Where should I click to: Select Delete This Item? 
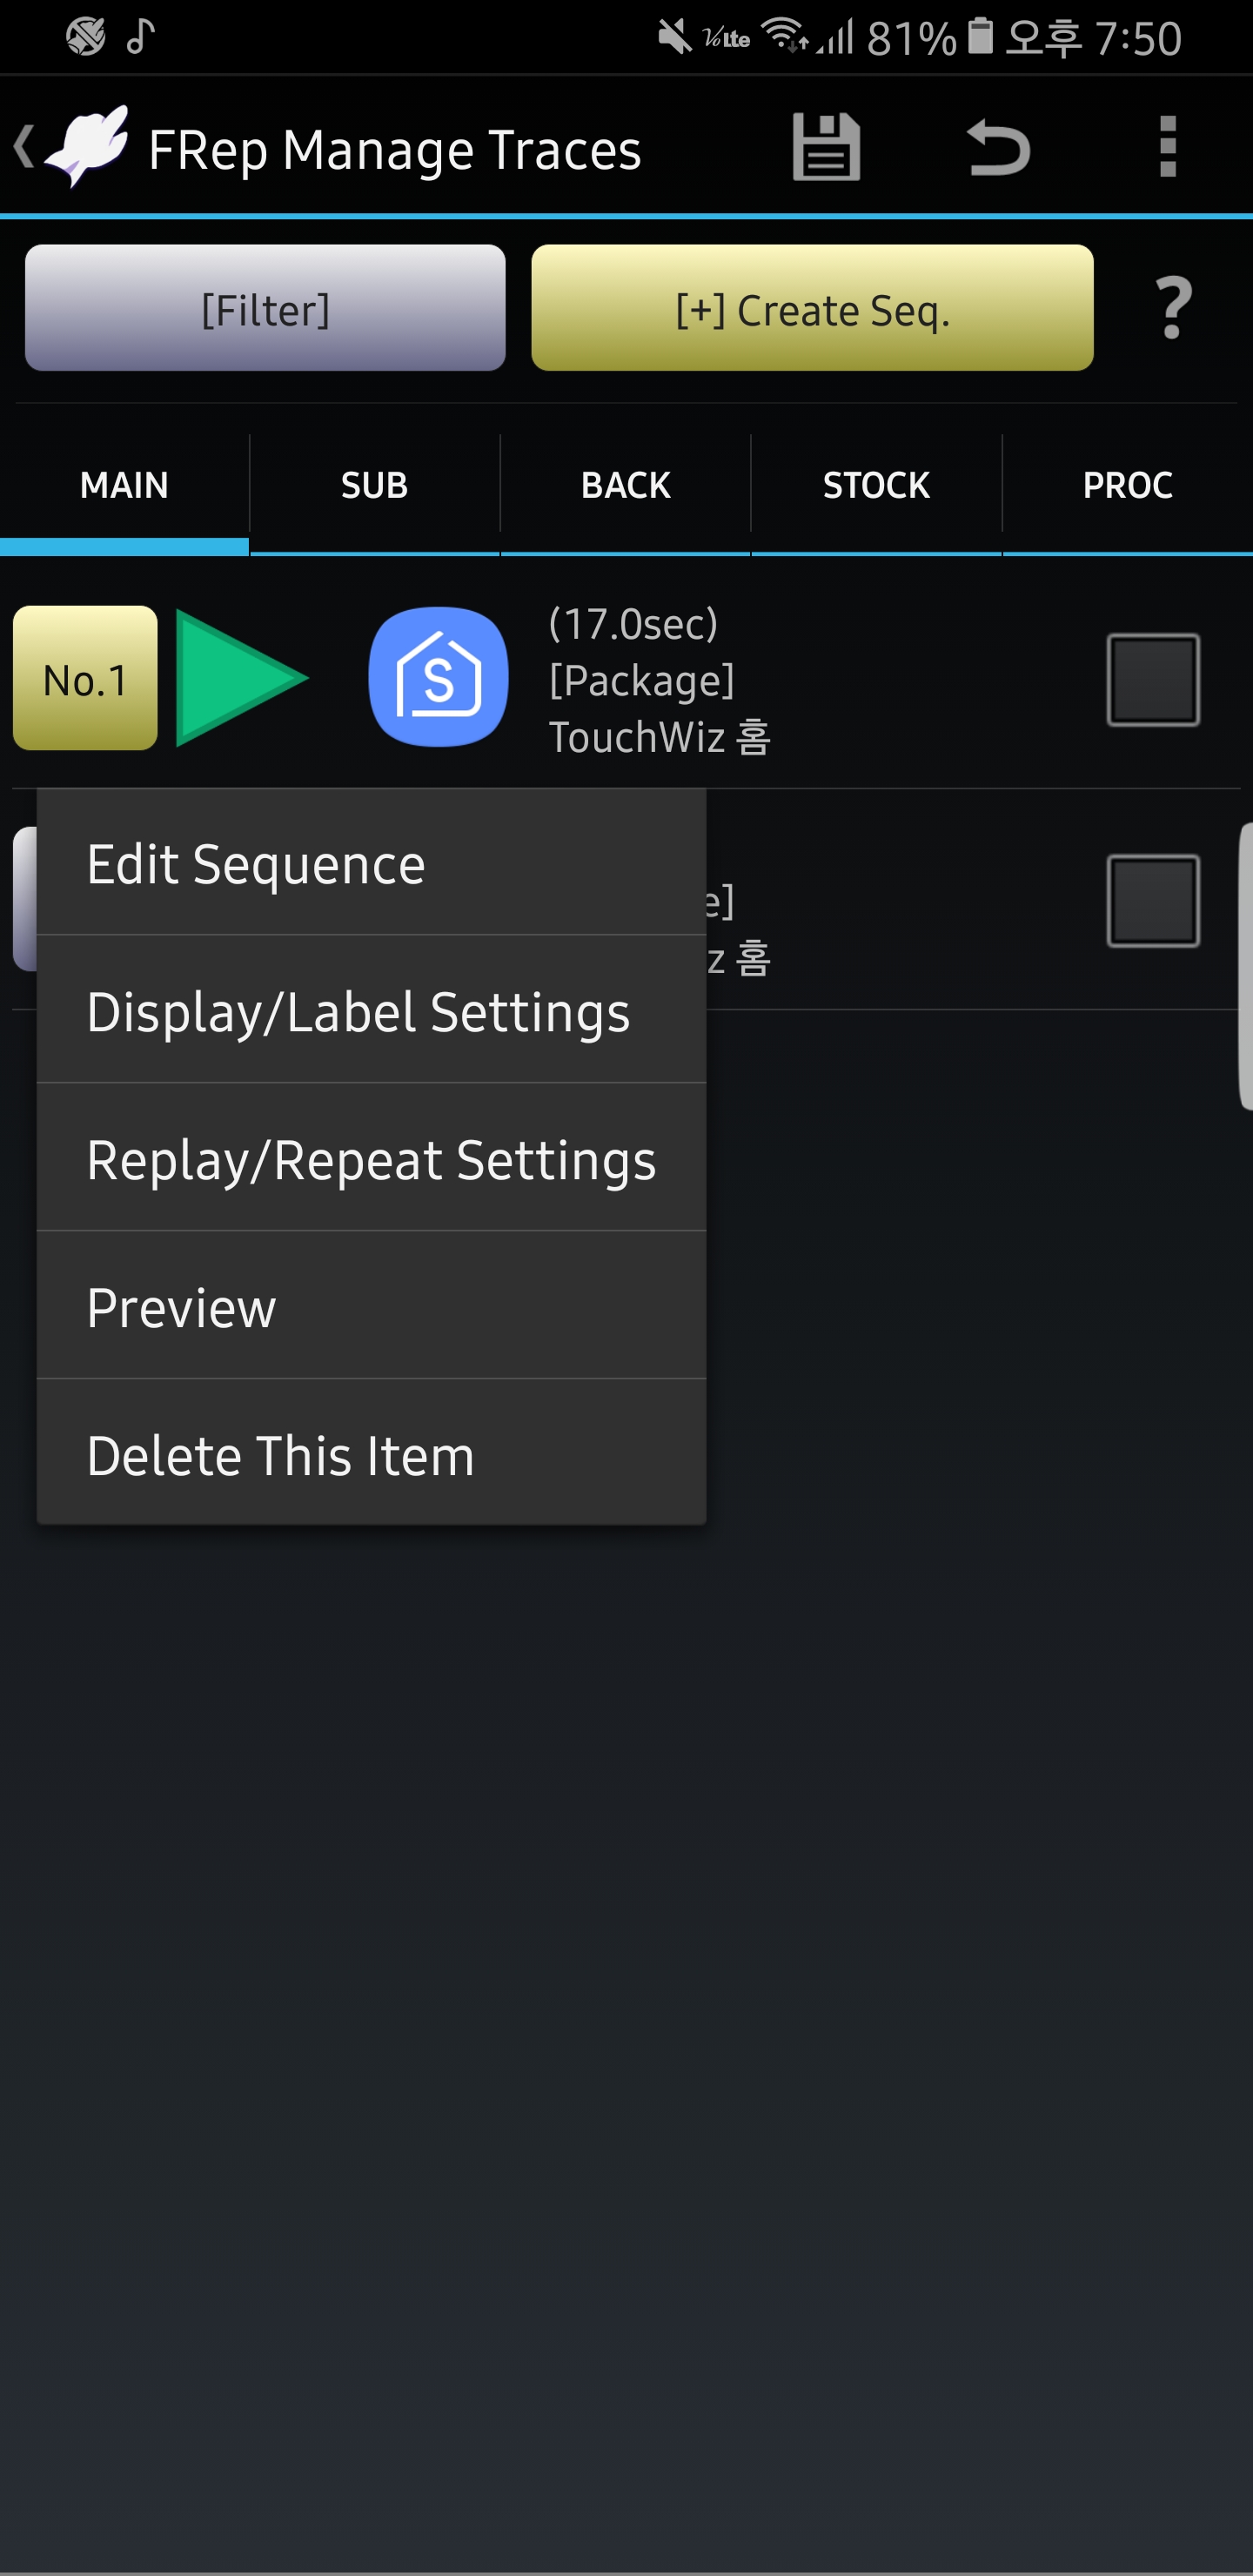tap(371, 1454)
